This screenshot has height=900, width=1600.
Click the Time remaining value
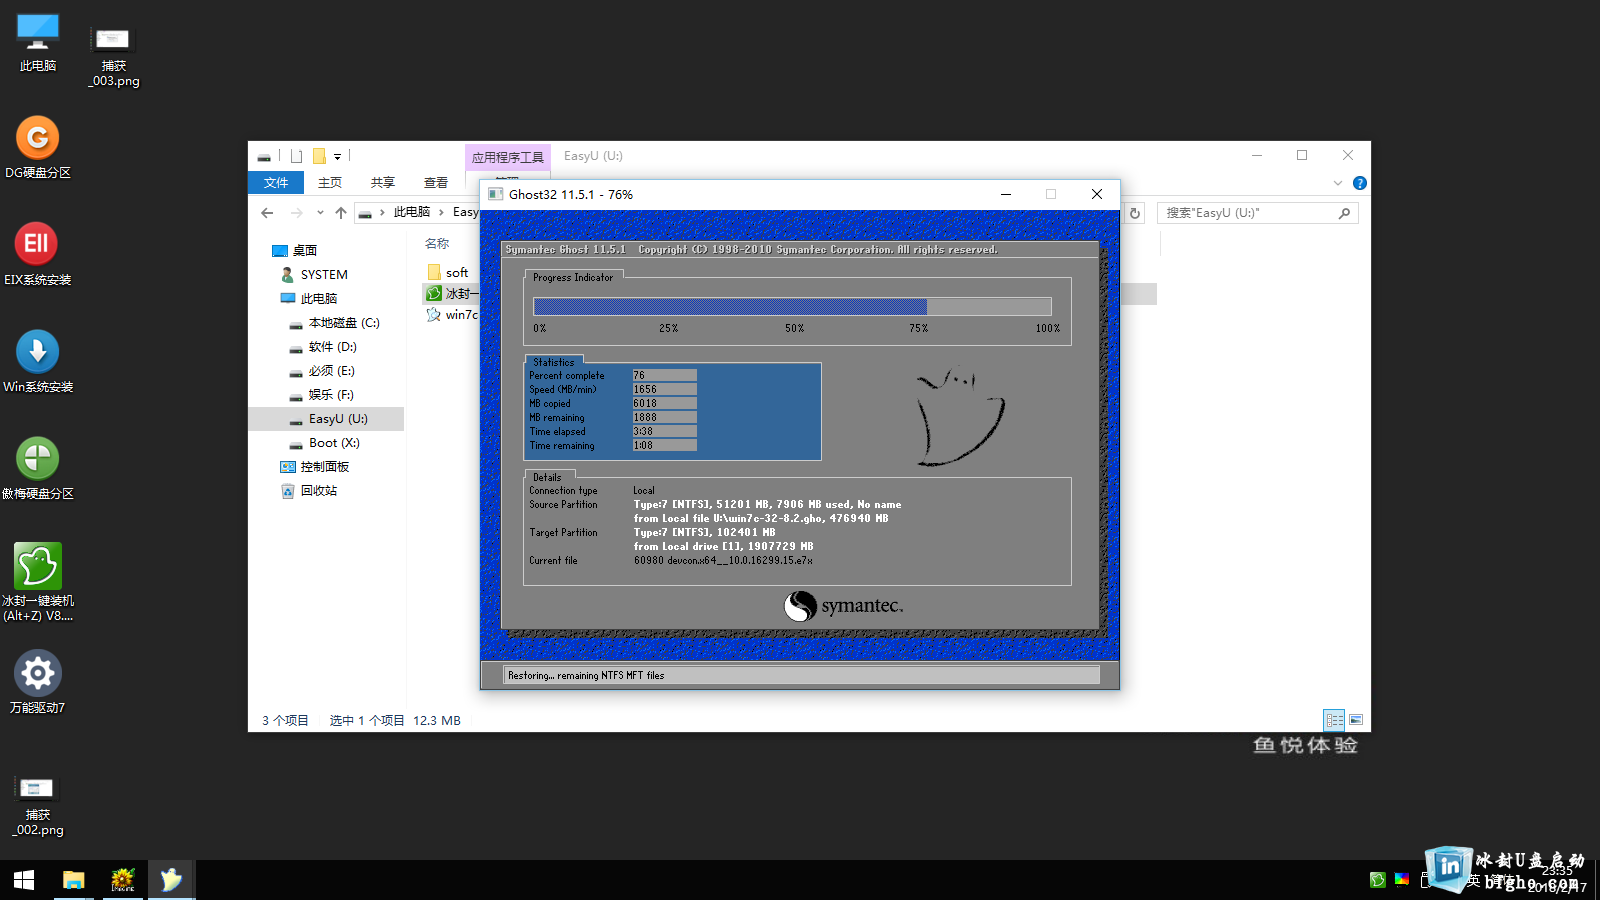coord(664,445)
